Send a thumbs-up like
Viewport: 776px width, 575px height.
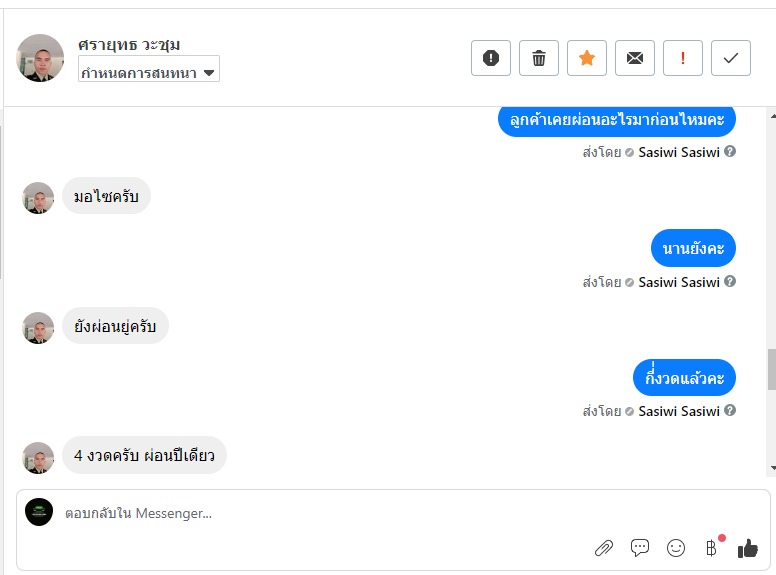(x=747, y=548)
